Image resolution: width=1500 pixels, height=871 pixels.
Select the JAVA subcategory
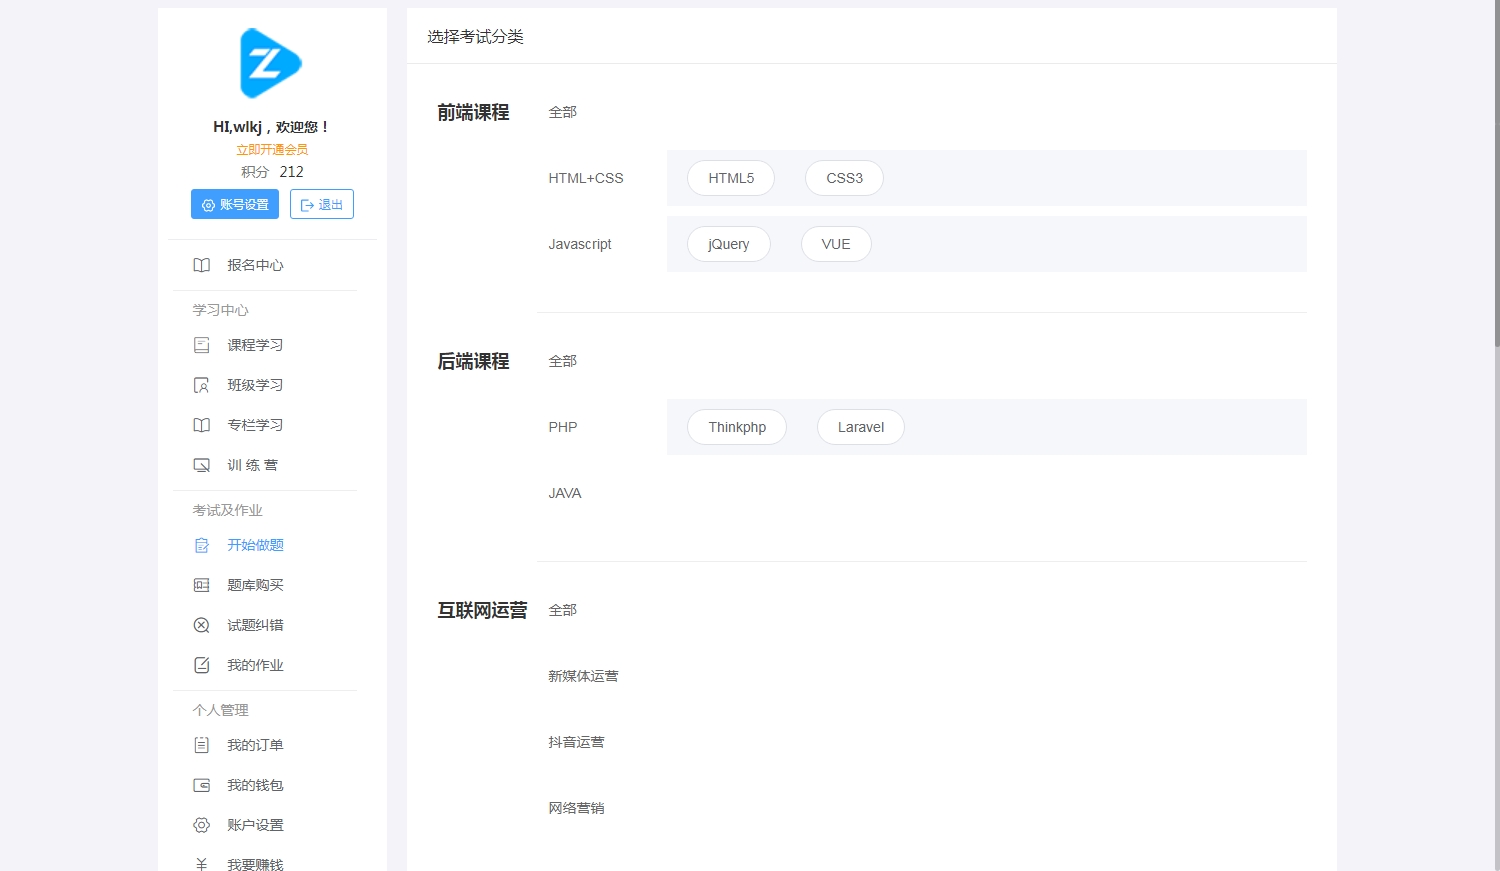(565, 493)
